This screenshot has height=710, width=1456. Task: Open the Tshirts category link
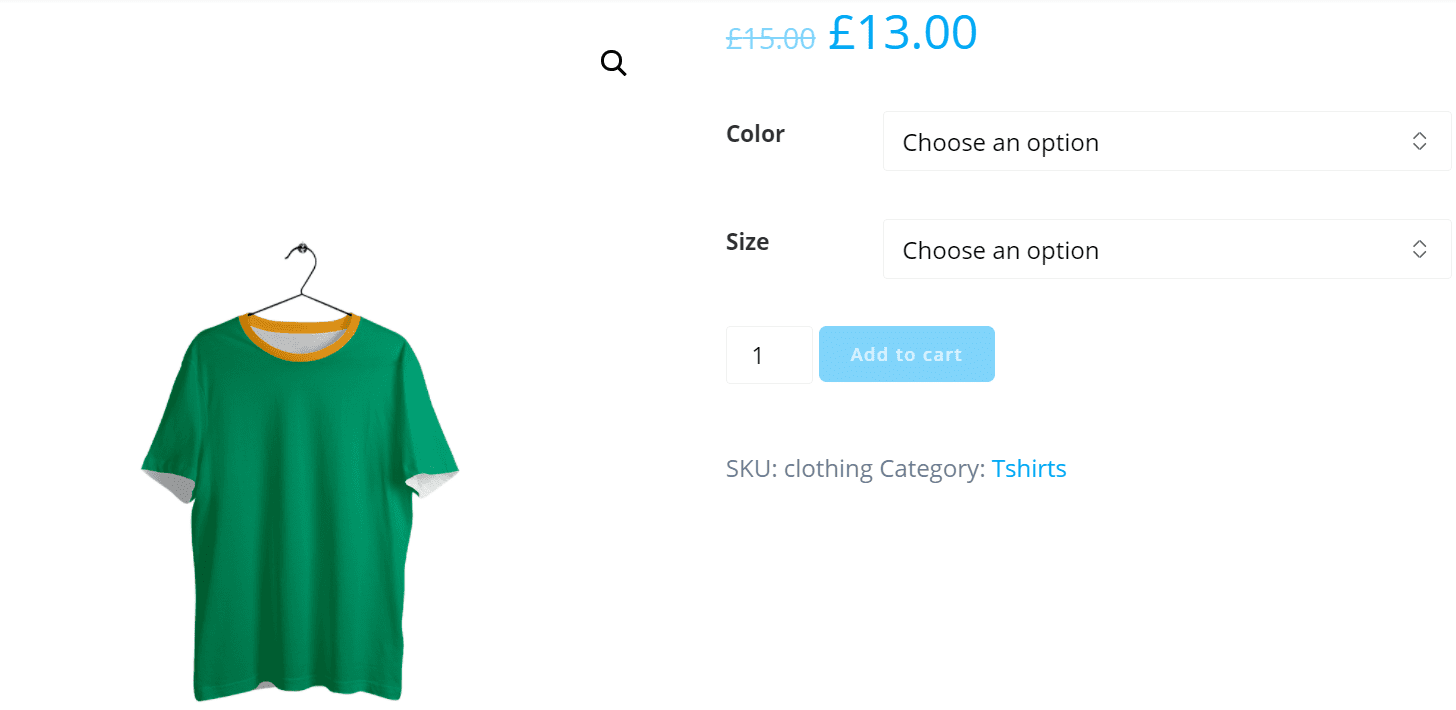[1029, 468]
